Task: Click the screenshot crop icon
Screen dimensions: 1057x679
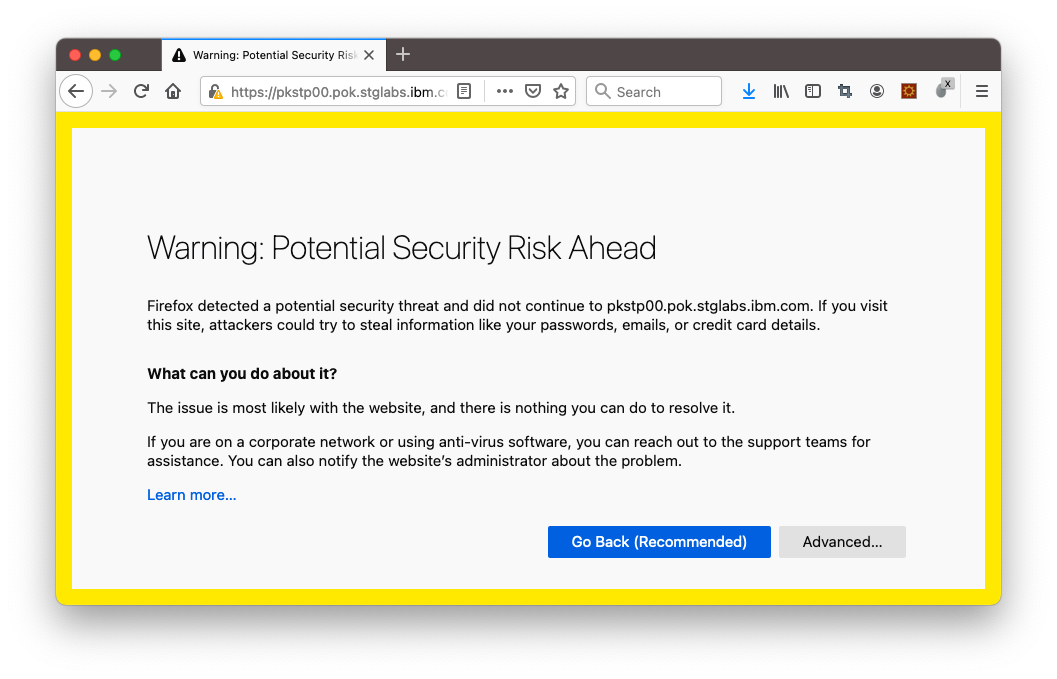Action: [845, 91]
